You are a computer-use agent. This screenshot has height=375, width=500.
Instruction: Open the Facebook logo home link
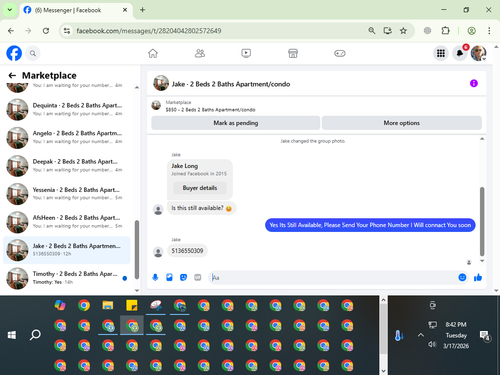pyautogui.click(x=14, y=53)
